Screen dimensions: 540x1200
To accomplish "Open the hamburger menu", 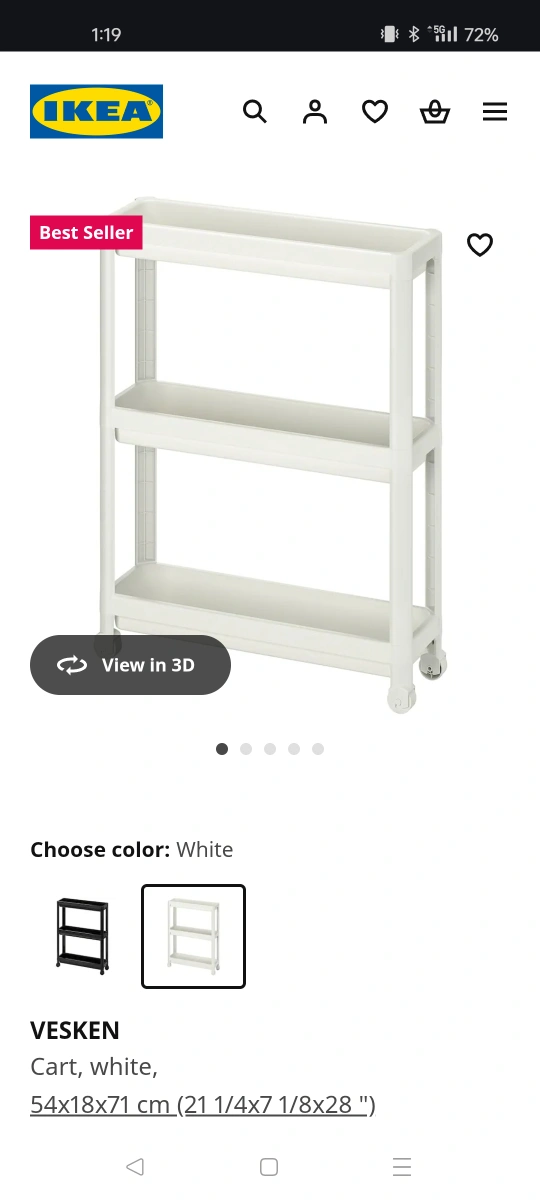I will pos(495,111).
